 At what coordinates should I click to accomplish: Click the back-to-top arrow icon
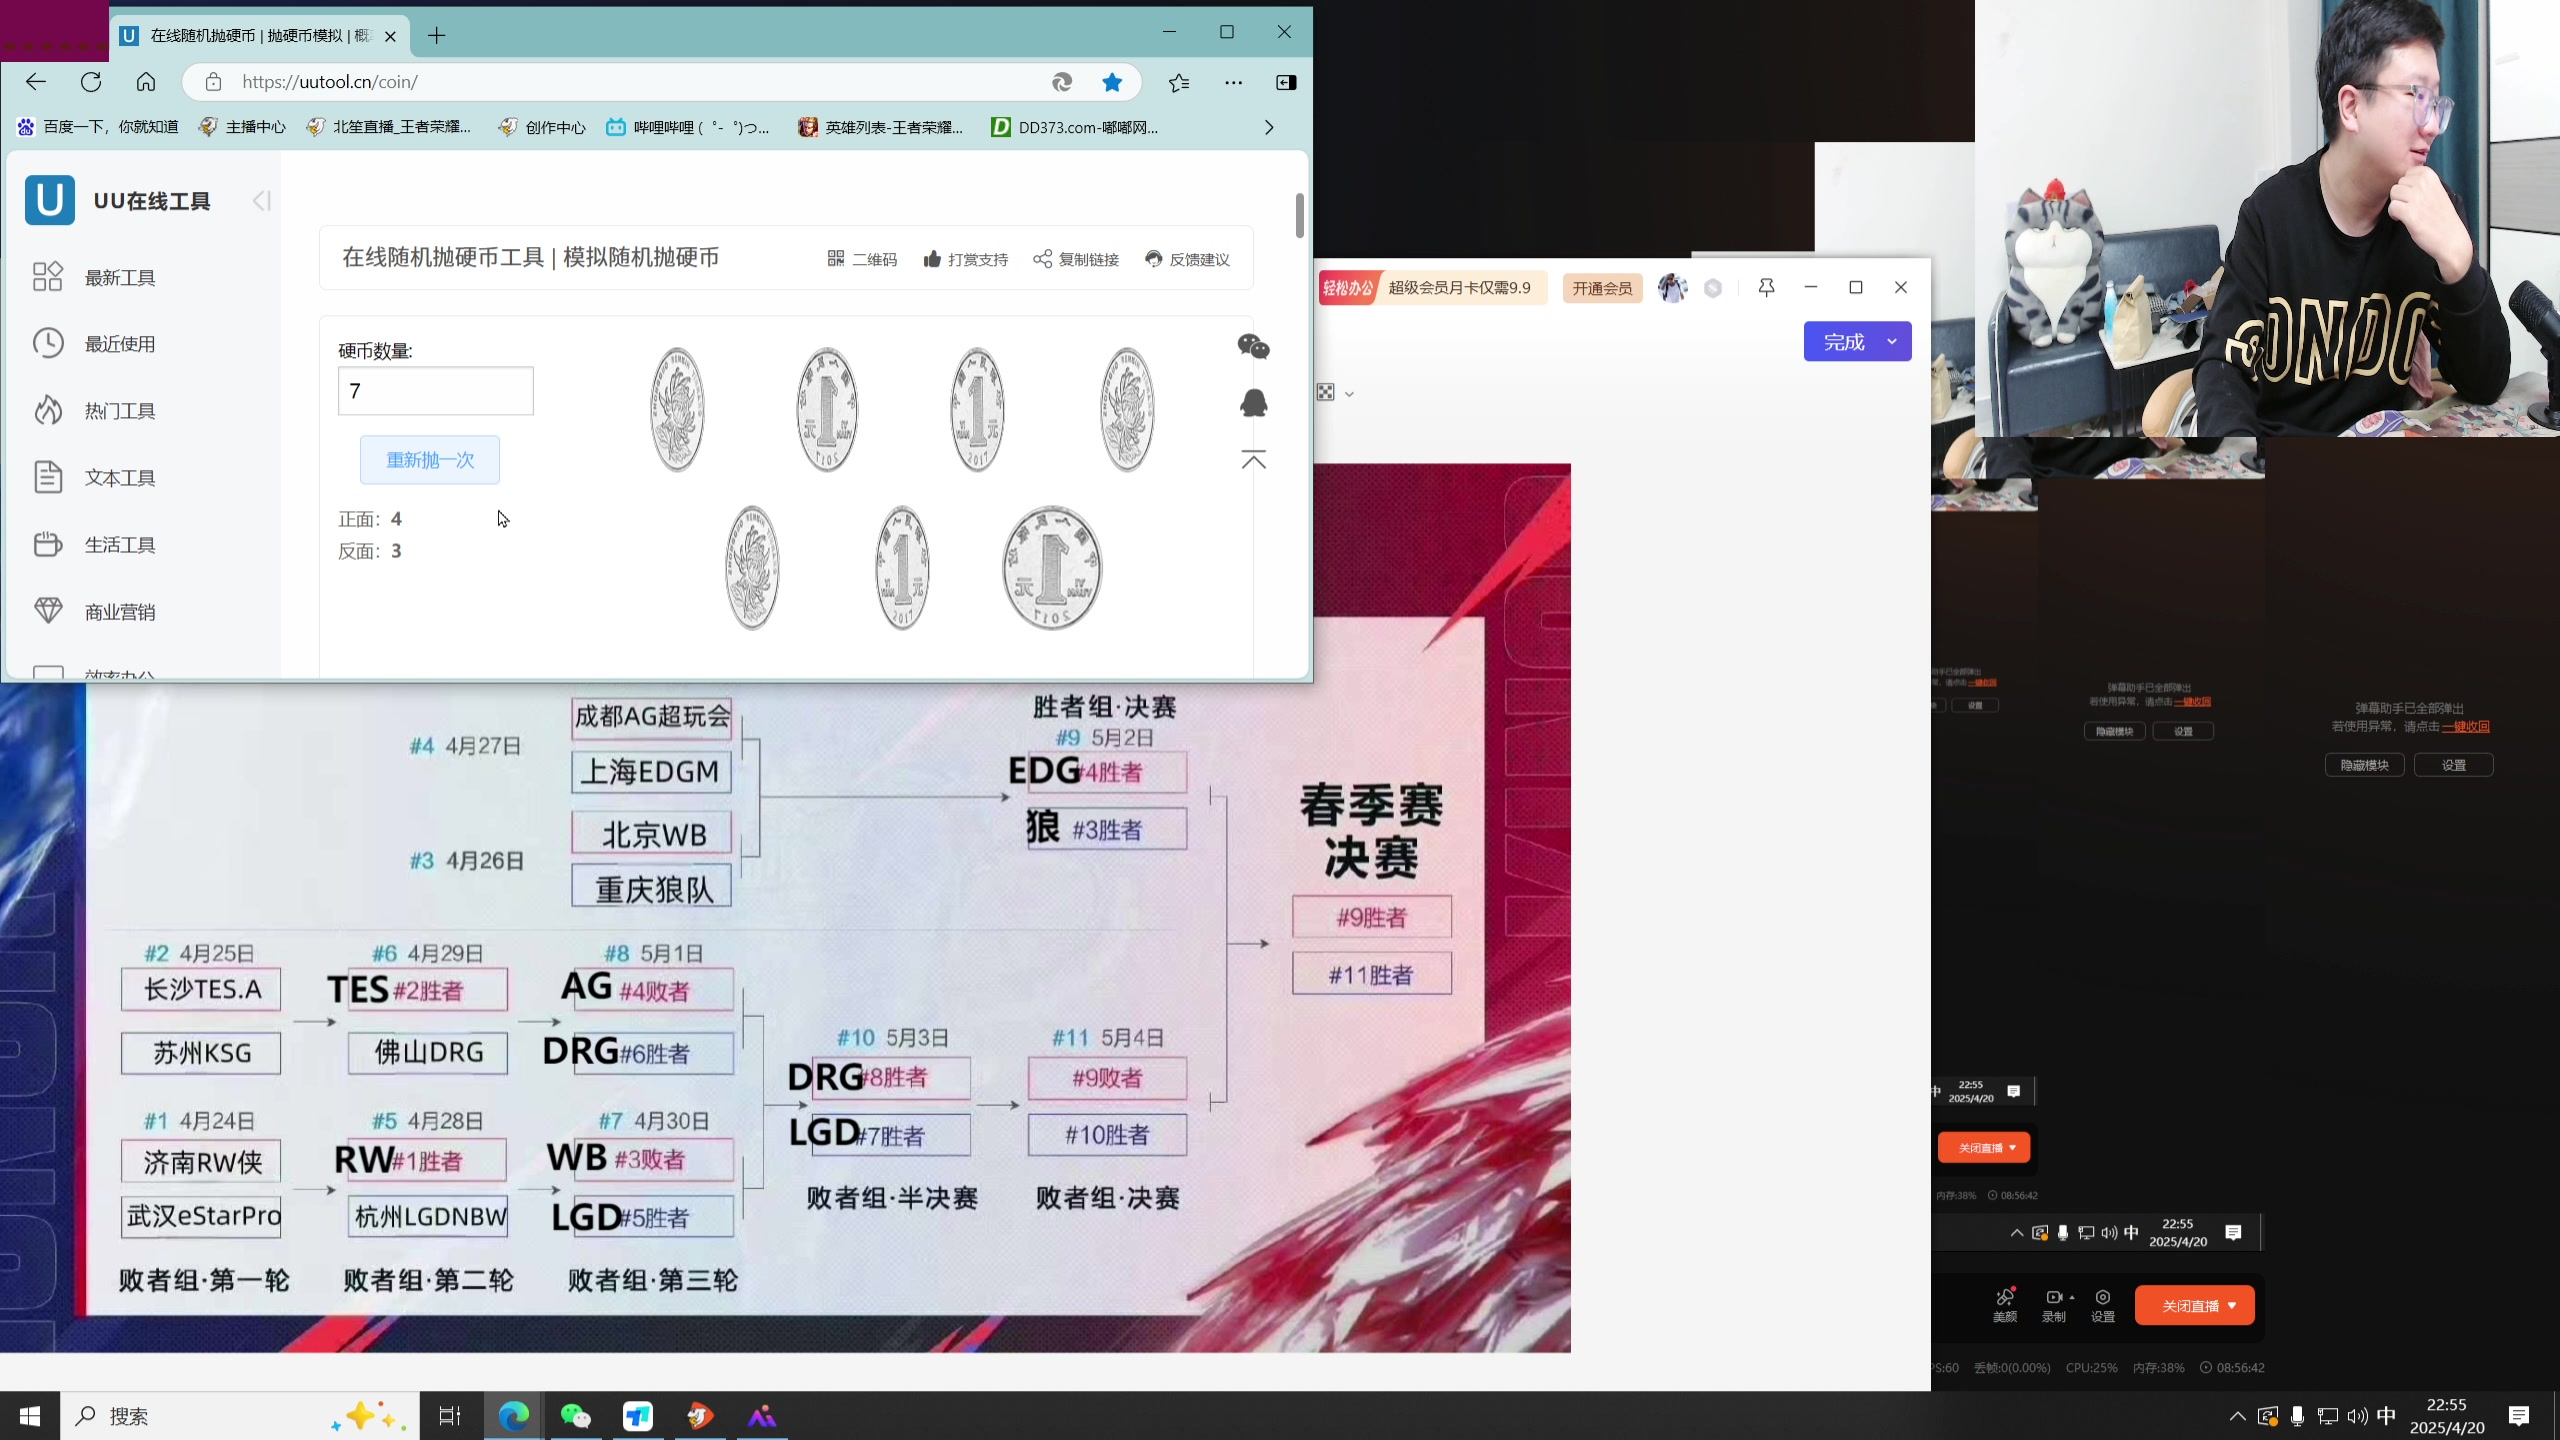pyautogui.click(x=1253, y=460)
